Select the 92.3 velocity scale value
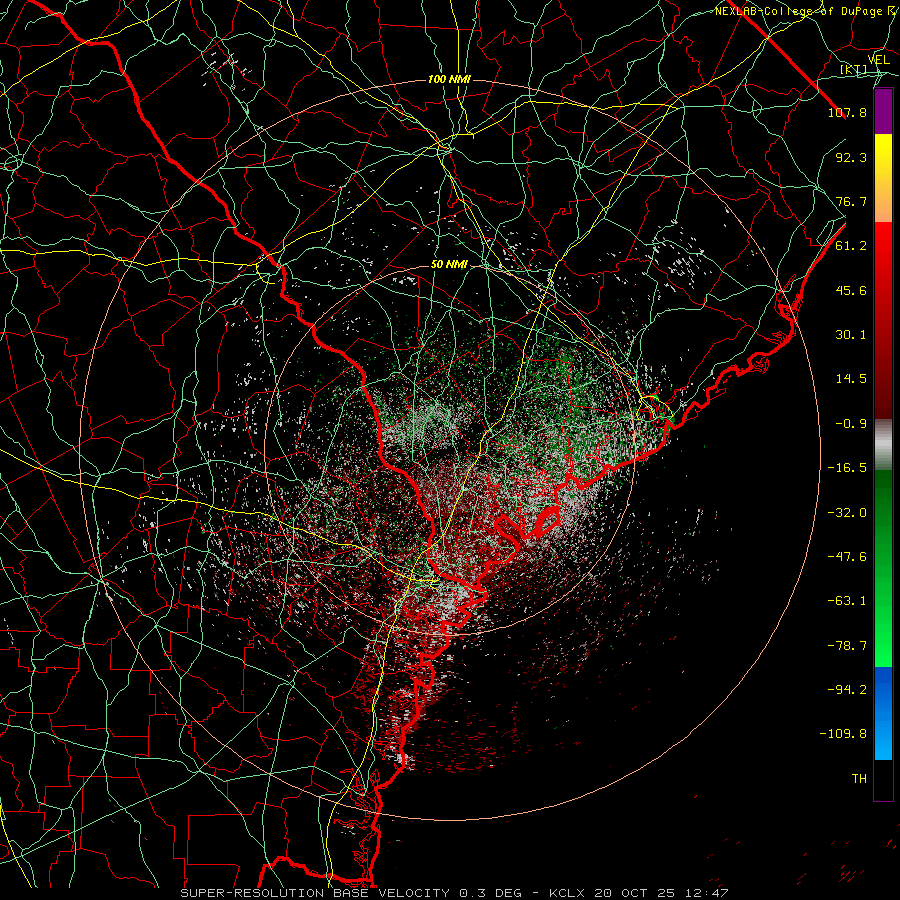 [x=851, y=157]
